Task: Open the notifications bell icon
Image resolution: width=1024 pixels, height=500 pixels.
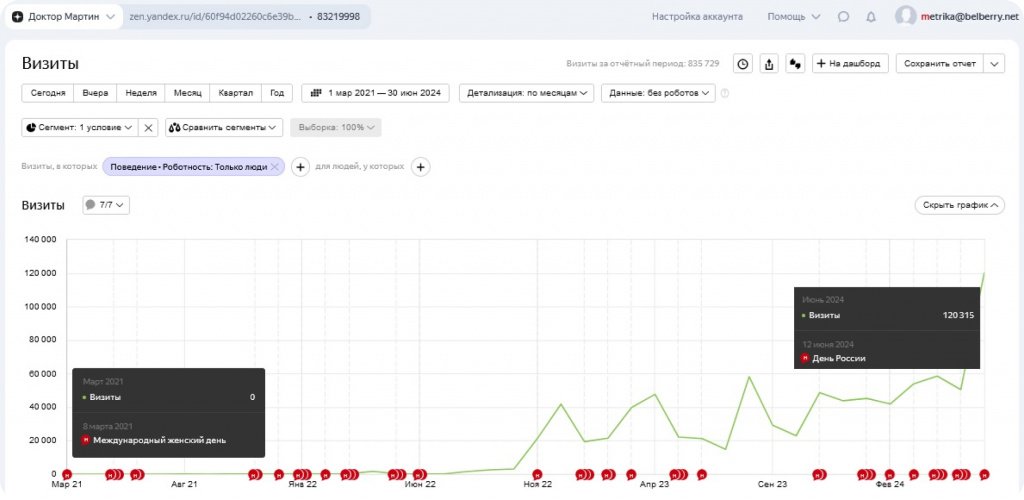Action: point(870,16)
